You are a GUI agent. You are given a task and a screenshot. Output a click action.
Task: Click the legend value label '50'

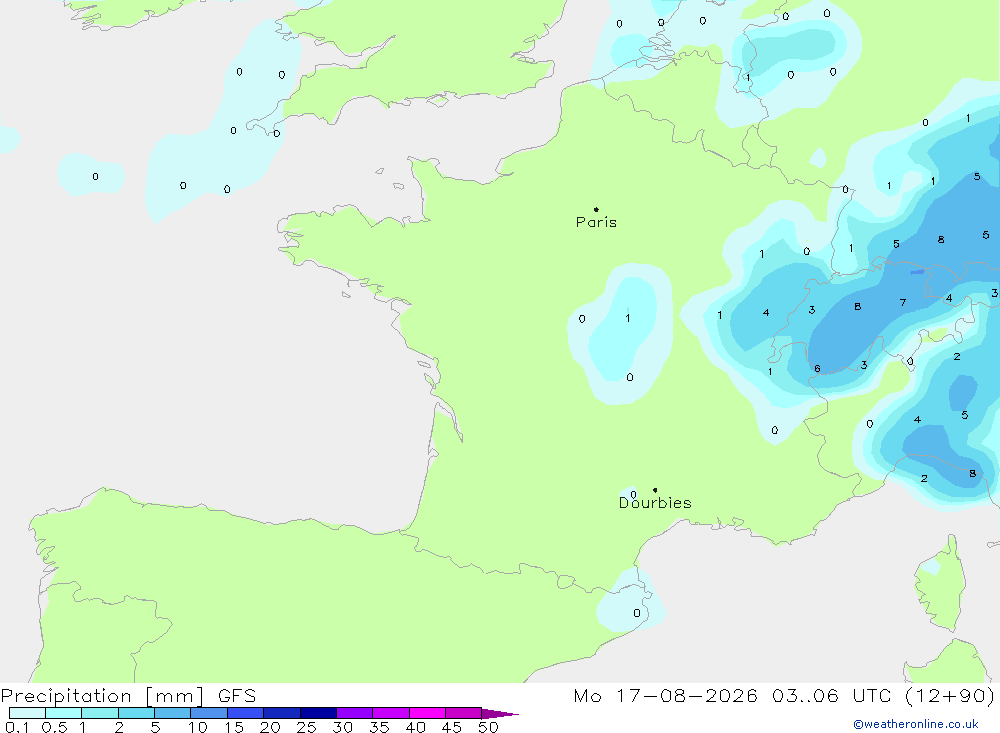click(489, 727)
